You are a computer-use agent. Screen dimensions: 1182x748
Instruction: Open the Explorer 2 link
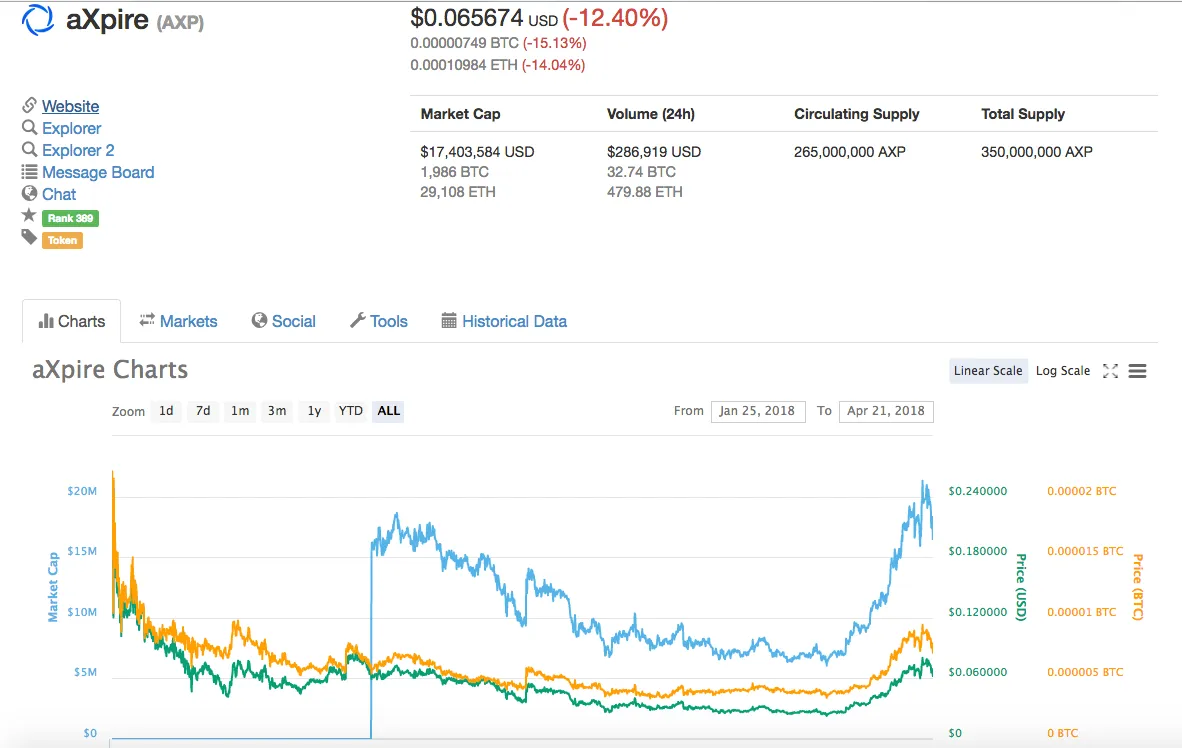coord(78,150)
